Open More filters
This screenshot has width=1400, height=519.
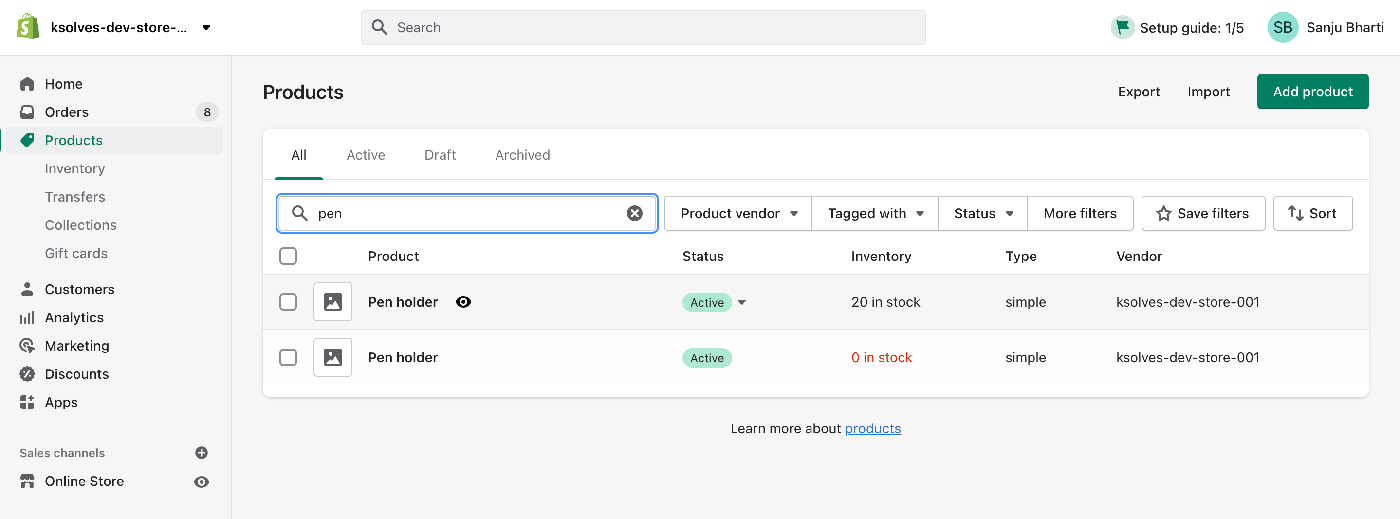1080,213
